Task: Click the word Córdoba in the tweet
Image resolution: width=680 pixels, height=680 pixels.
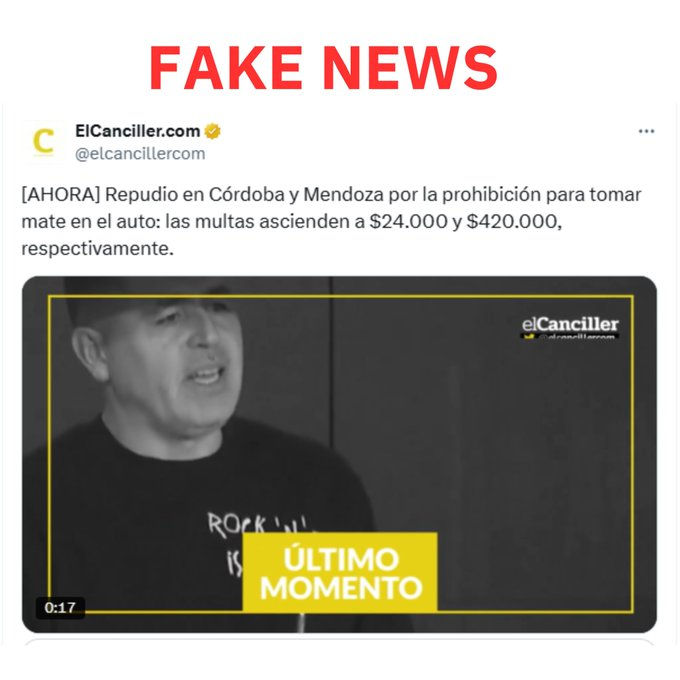Action: click(246, 195)
